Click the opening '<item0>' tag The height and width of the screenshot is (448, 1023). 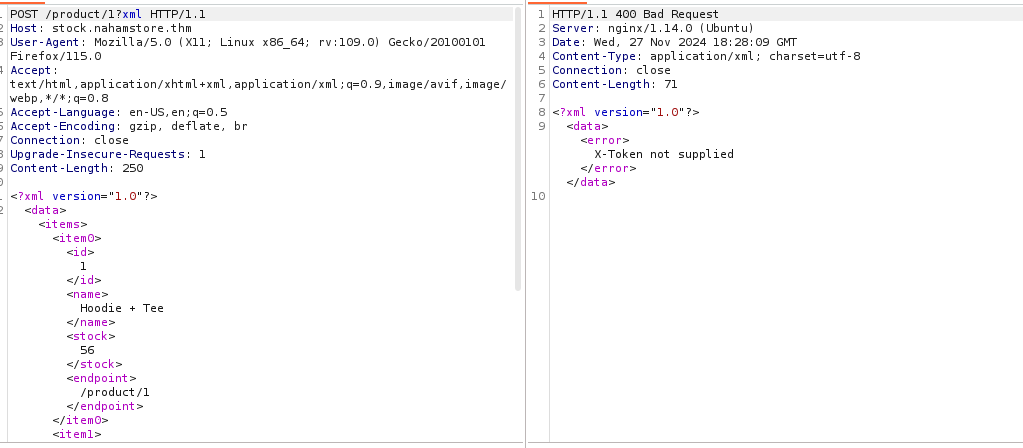click(77, 239)
